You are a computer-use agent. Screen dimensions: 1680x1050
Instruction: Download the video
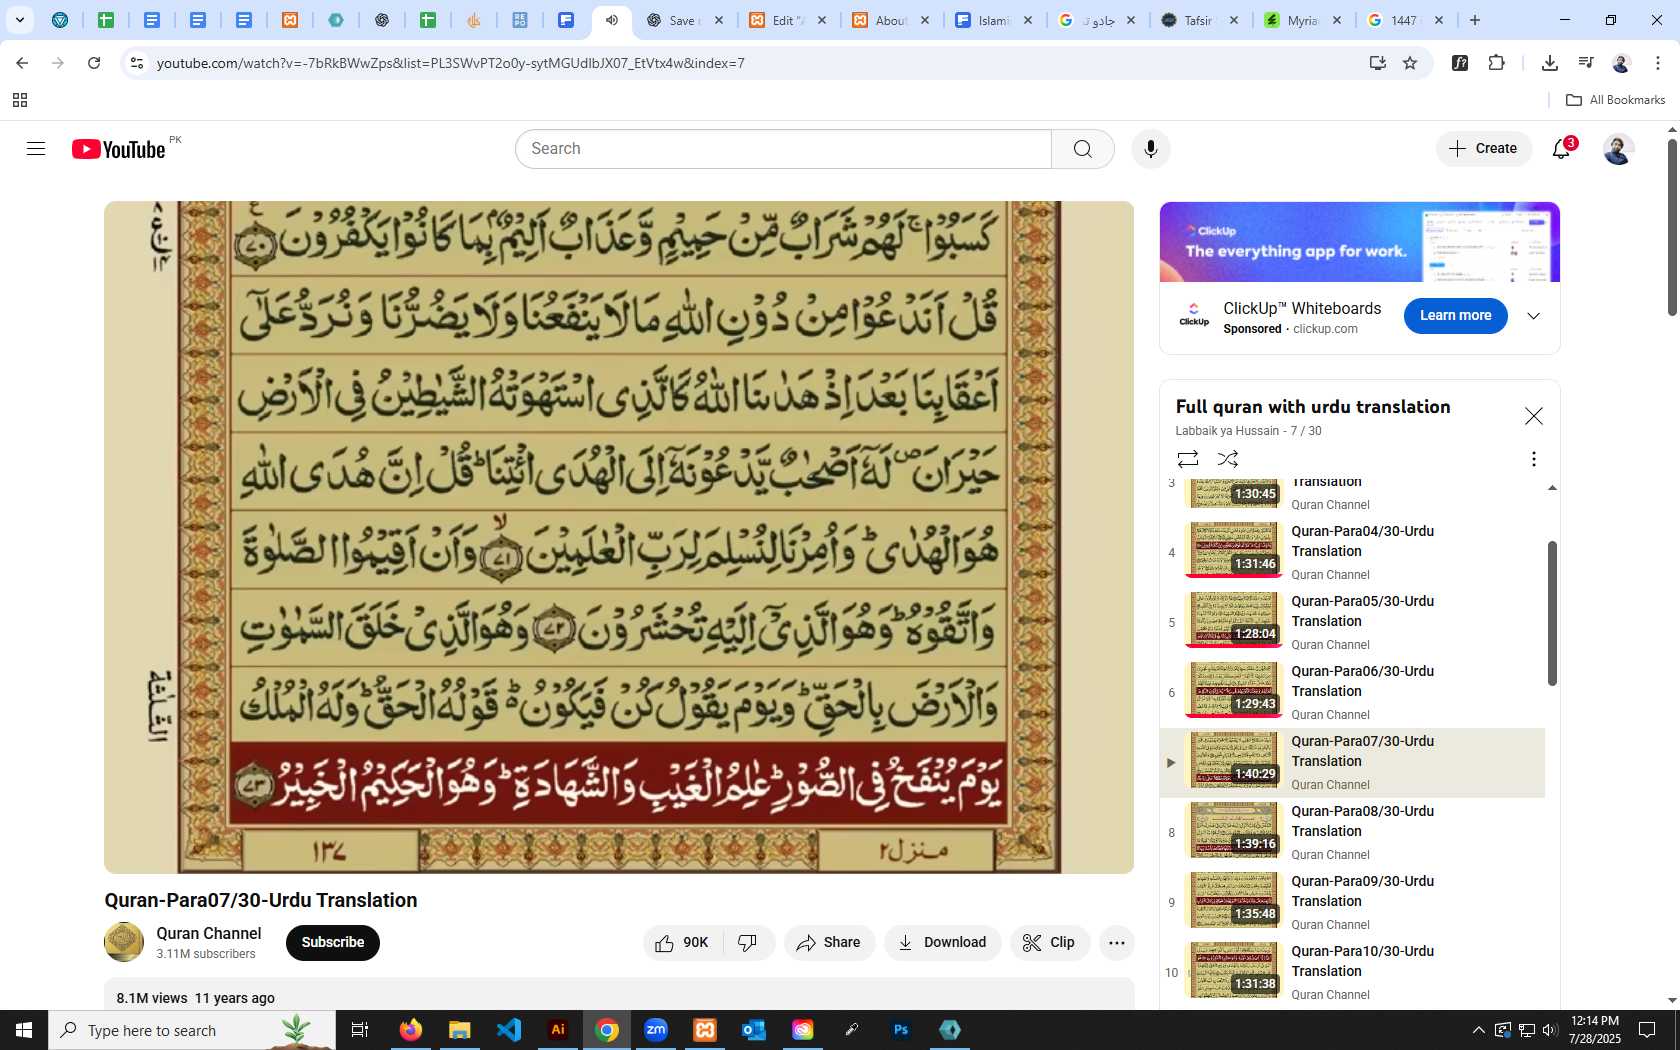click(x=942, y=943)
